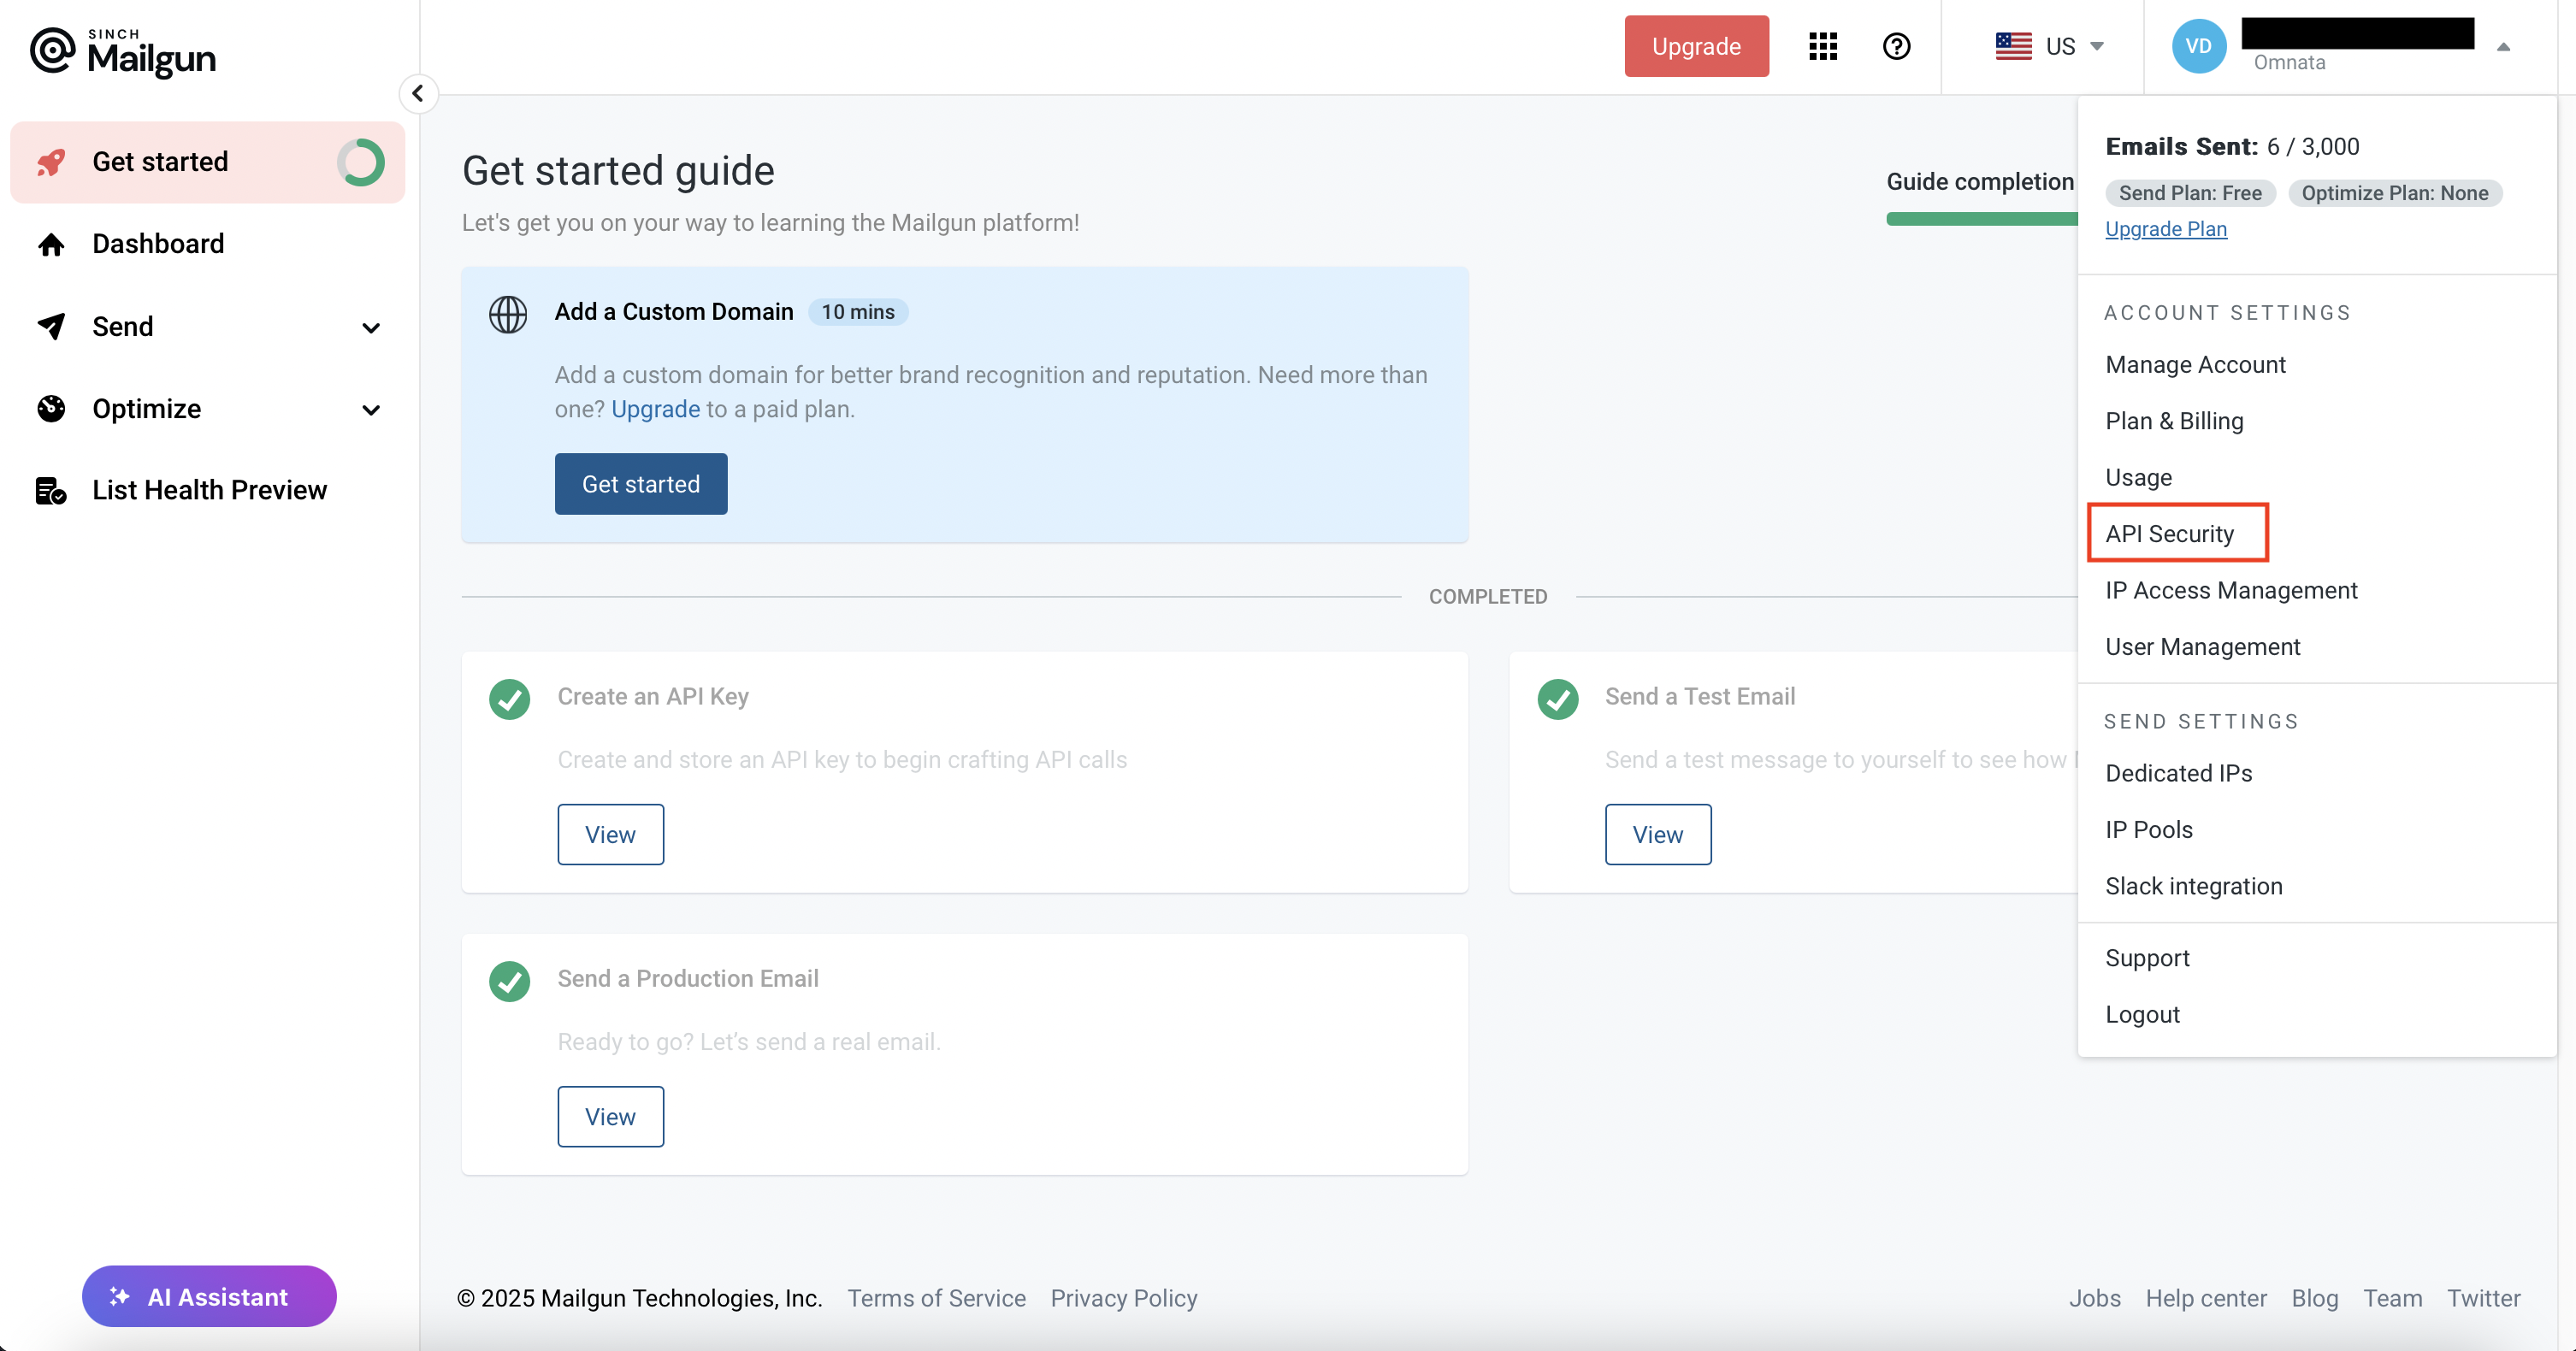2576x1351 pixels.
Task: Follow the Upgrade Plan link
Action: [x=2166, y=229]
